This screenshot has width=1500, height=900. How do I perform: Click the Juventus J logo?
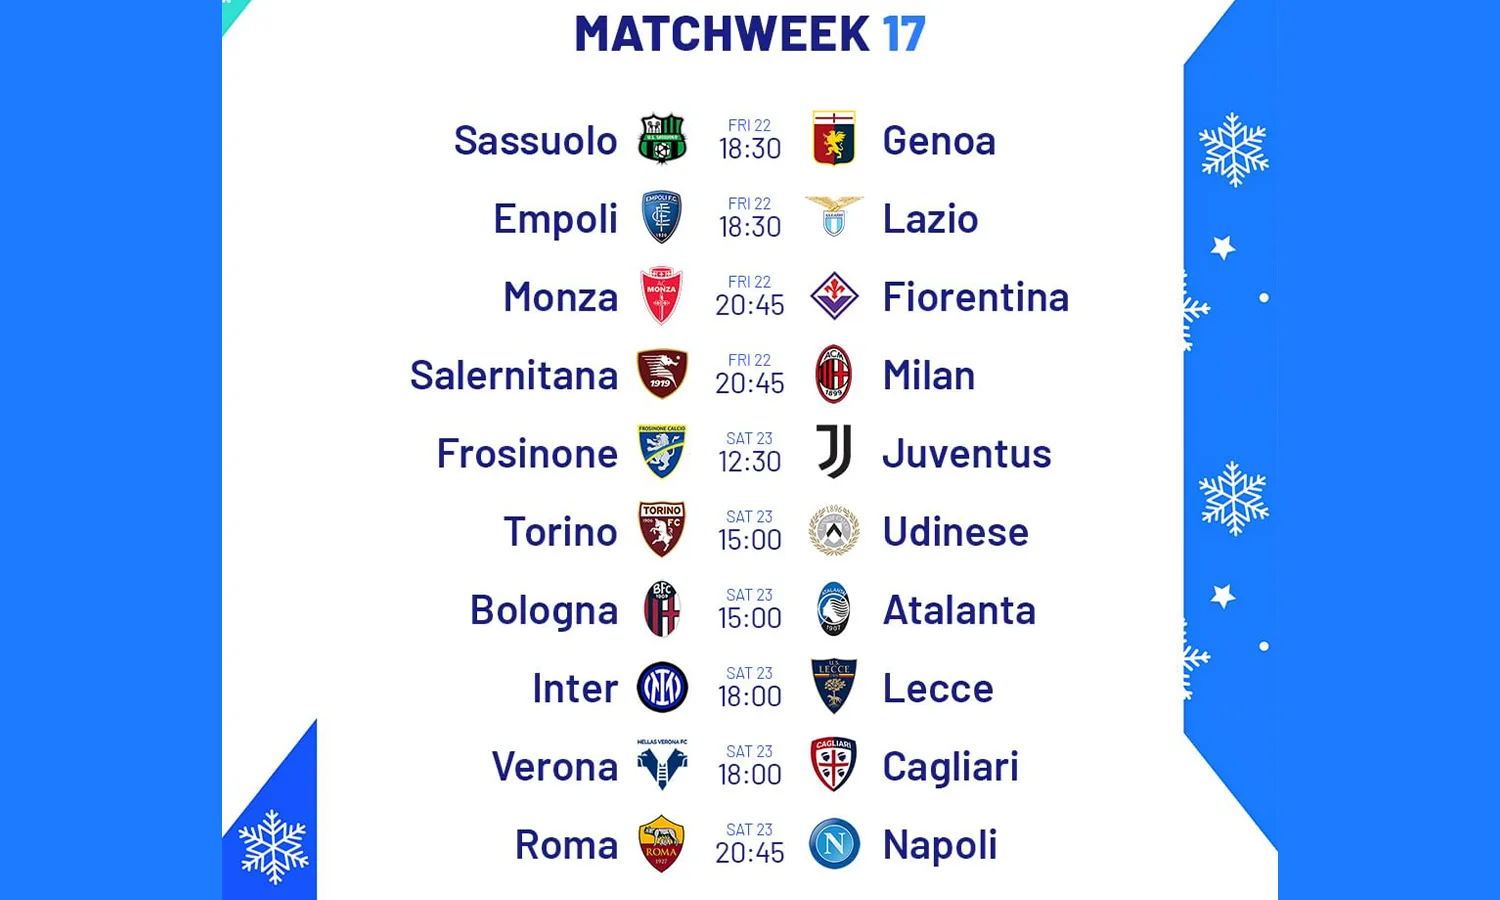pyautogui.click(x=834, y=452)
